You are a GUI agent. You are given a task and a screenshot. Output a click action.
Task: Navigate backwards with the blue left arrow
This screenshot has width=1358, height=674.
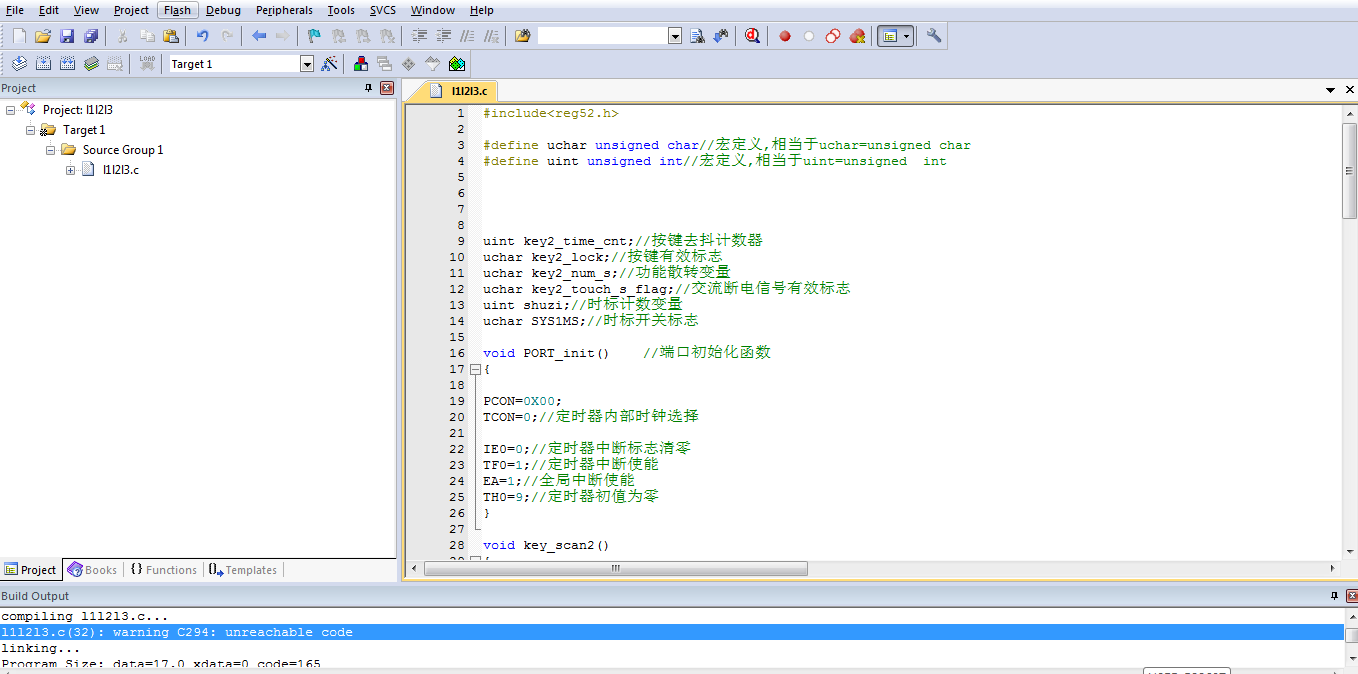259,36
